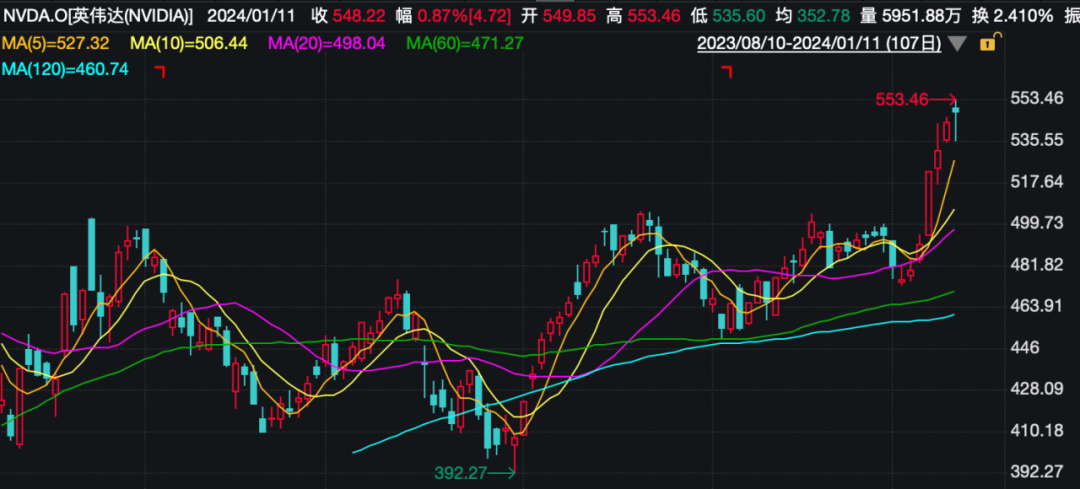This screenshot has width=1080, height=489.
Task: Click the 553.46 high price annotation
Action: pos(902,99)
